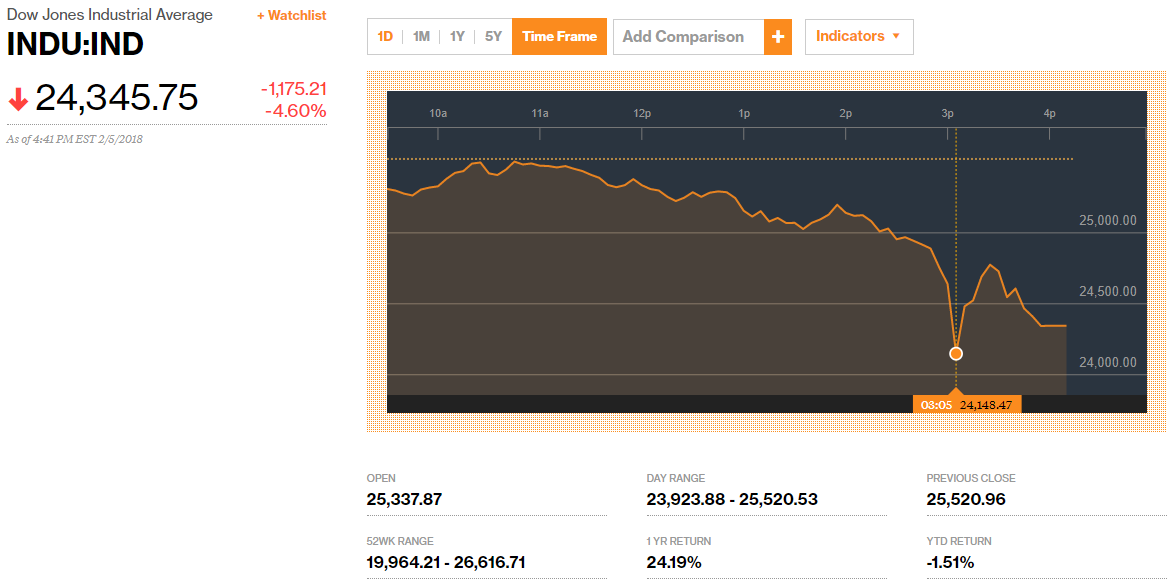
Task: Click the Dow Jones Industrial Average title
Action: click(109, 14)
